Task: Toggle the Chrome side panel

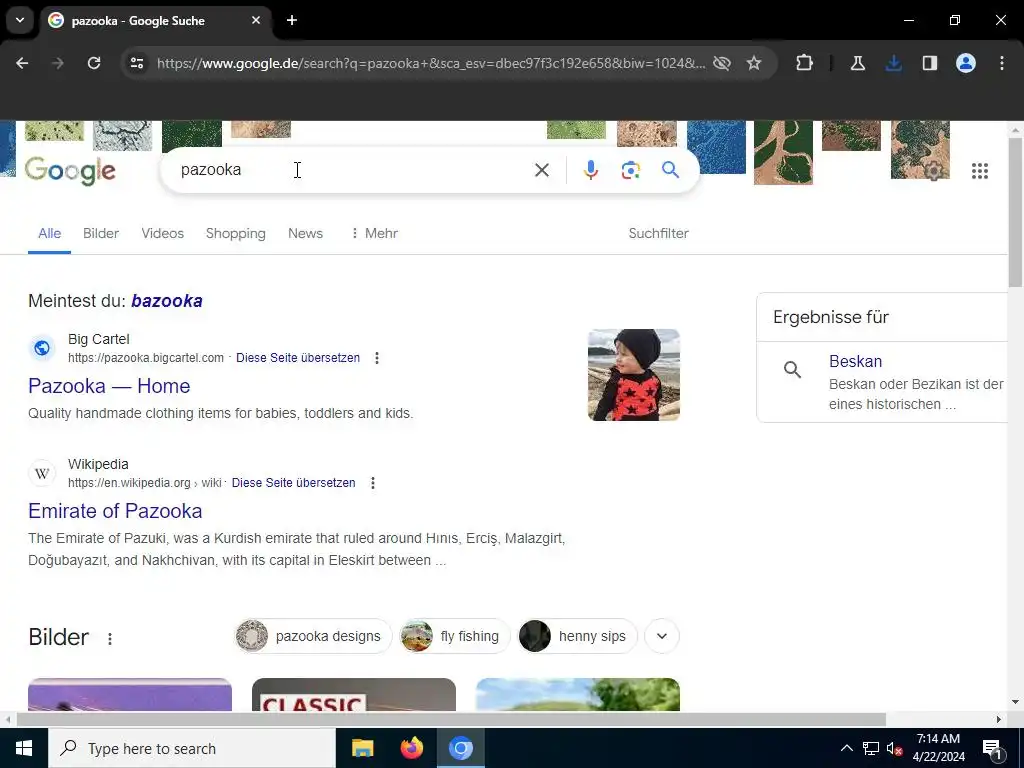Action: click(x=929, y=63)
